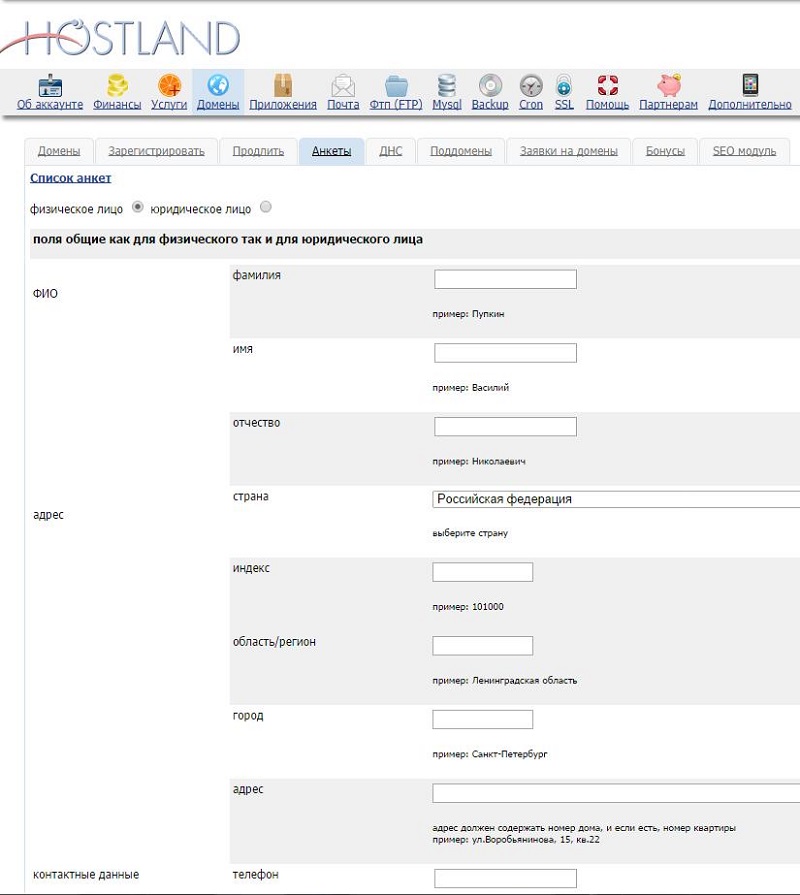Click the Почта envelope icon
Screen dimensions: 800x895
pyautogui.click(x=343, y=86)
